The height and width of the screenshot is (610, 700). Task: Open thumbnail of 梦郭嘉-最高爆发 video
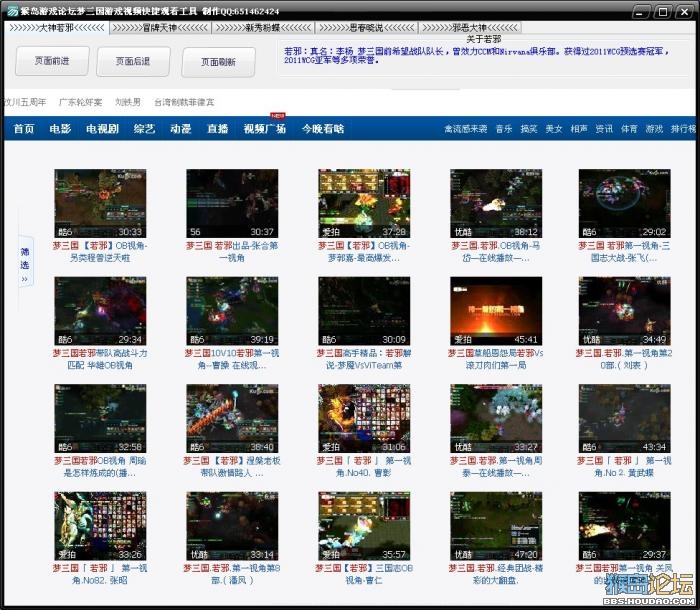point(364,203)
